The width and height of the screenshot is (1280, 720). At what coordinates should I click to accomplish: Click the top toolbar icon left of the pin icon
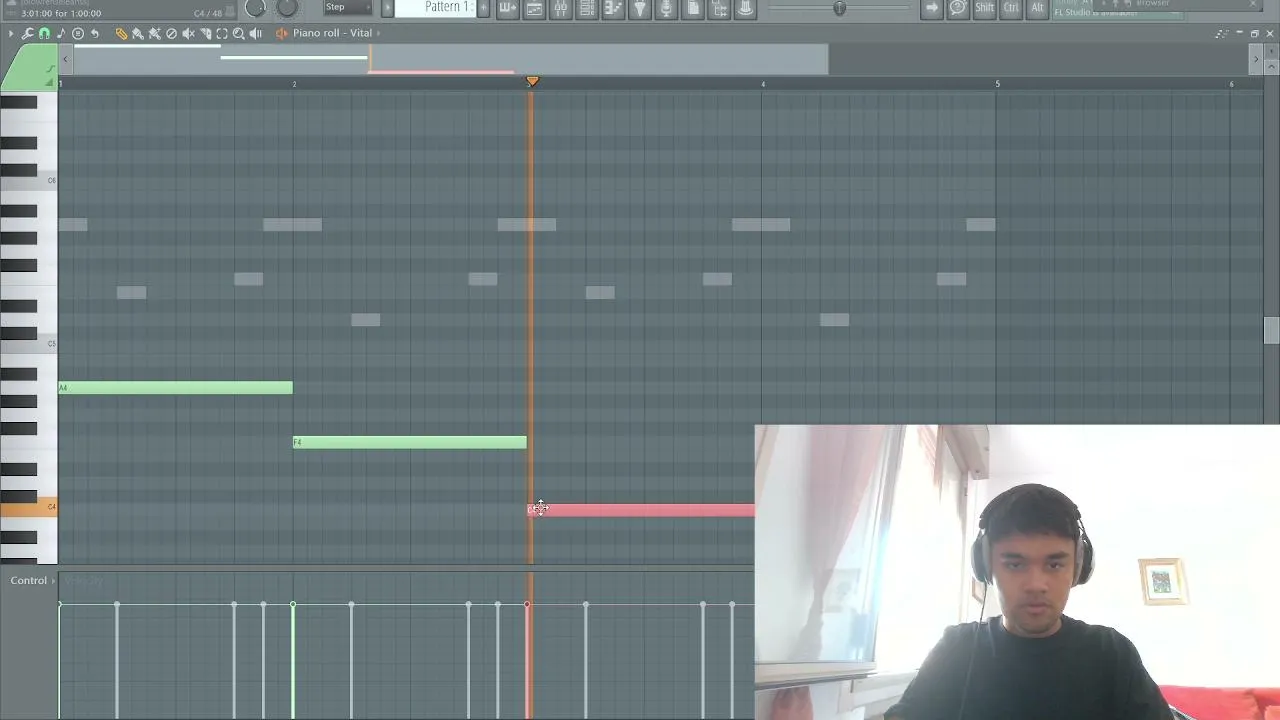point(613,8)
